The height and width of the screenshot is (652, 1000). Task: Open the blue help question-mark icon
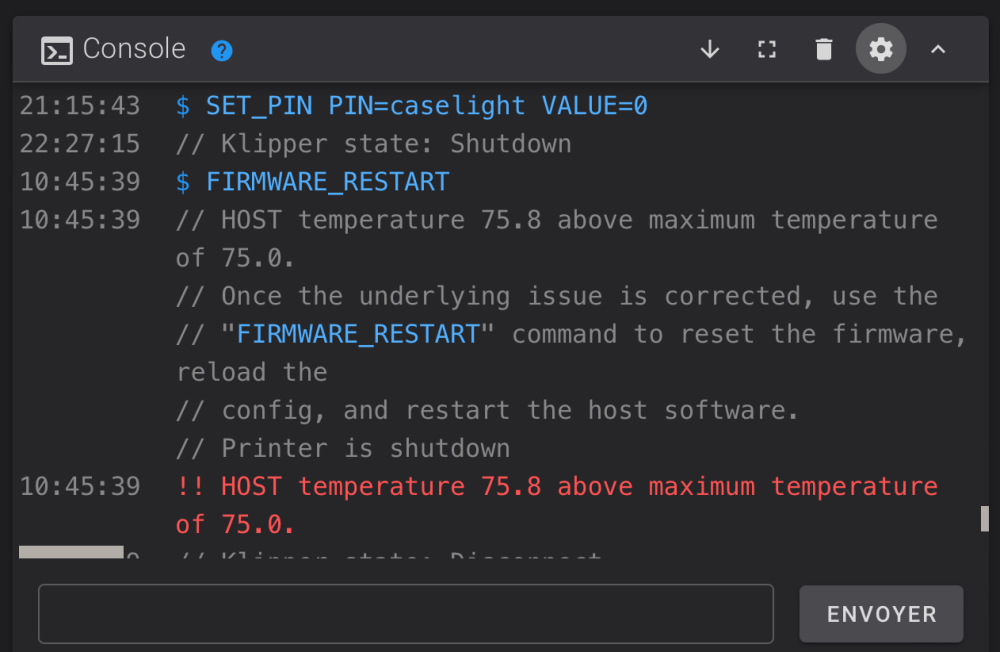[x=221, y=50]
